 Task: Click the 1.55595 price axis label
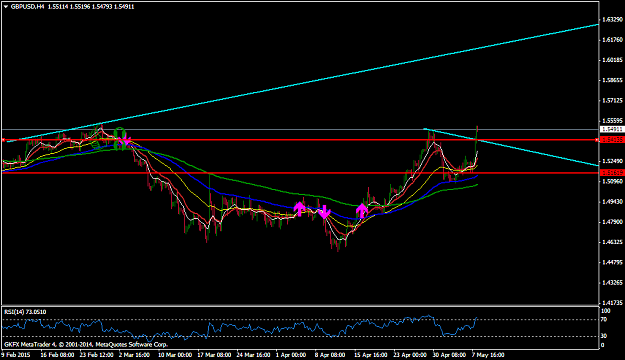point(612,120)
